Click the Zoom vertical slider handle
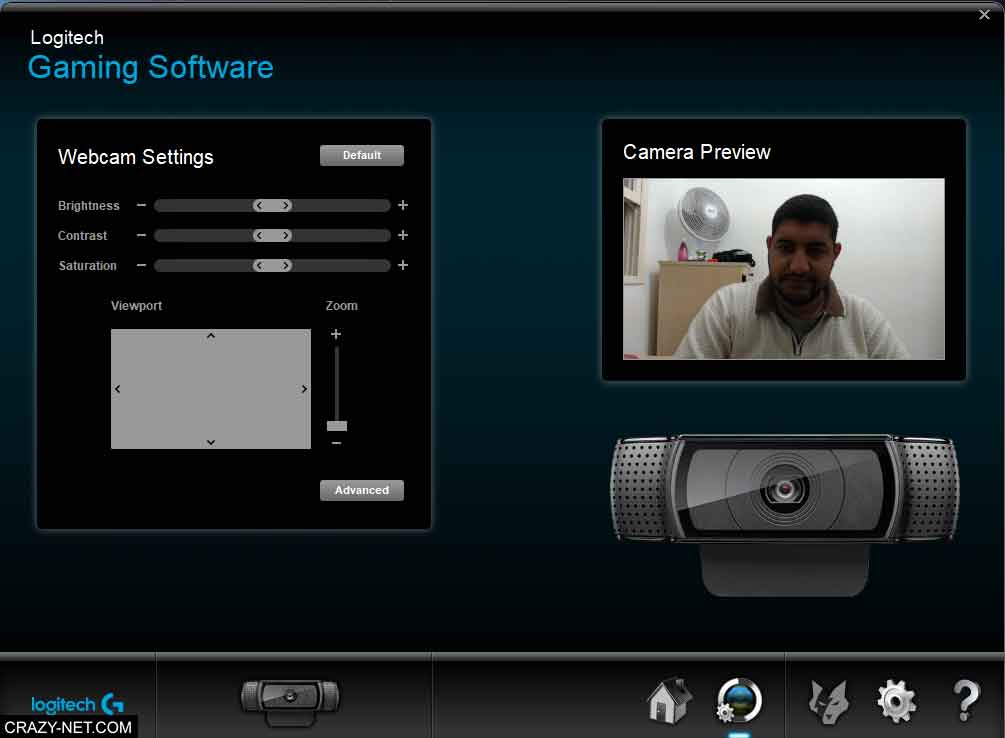The height and width of the screenshot is (738, 1005). coord(336,426)
